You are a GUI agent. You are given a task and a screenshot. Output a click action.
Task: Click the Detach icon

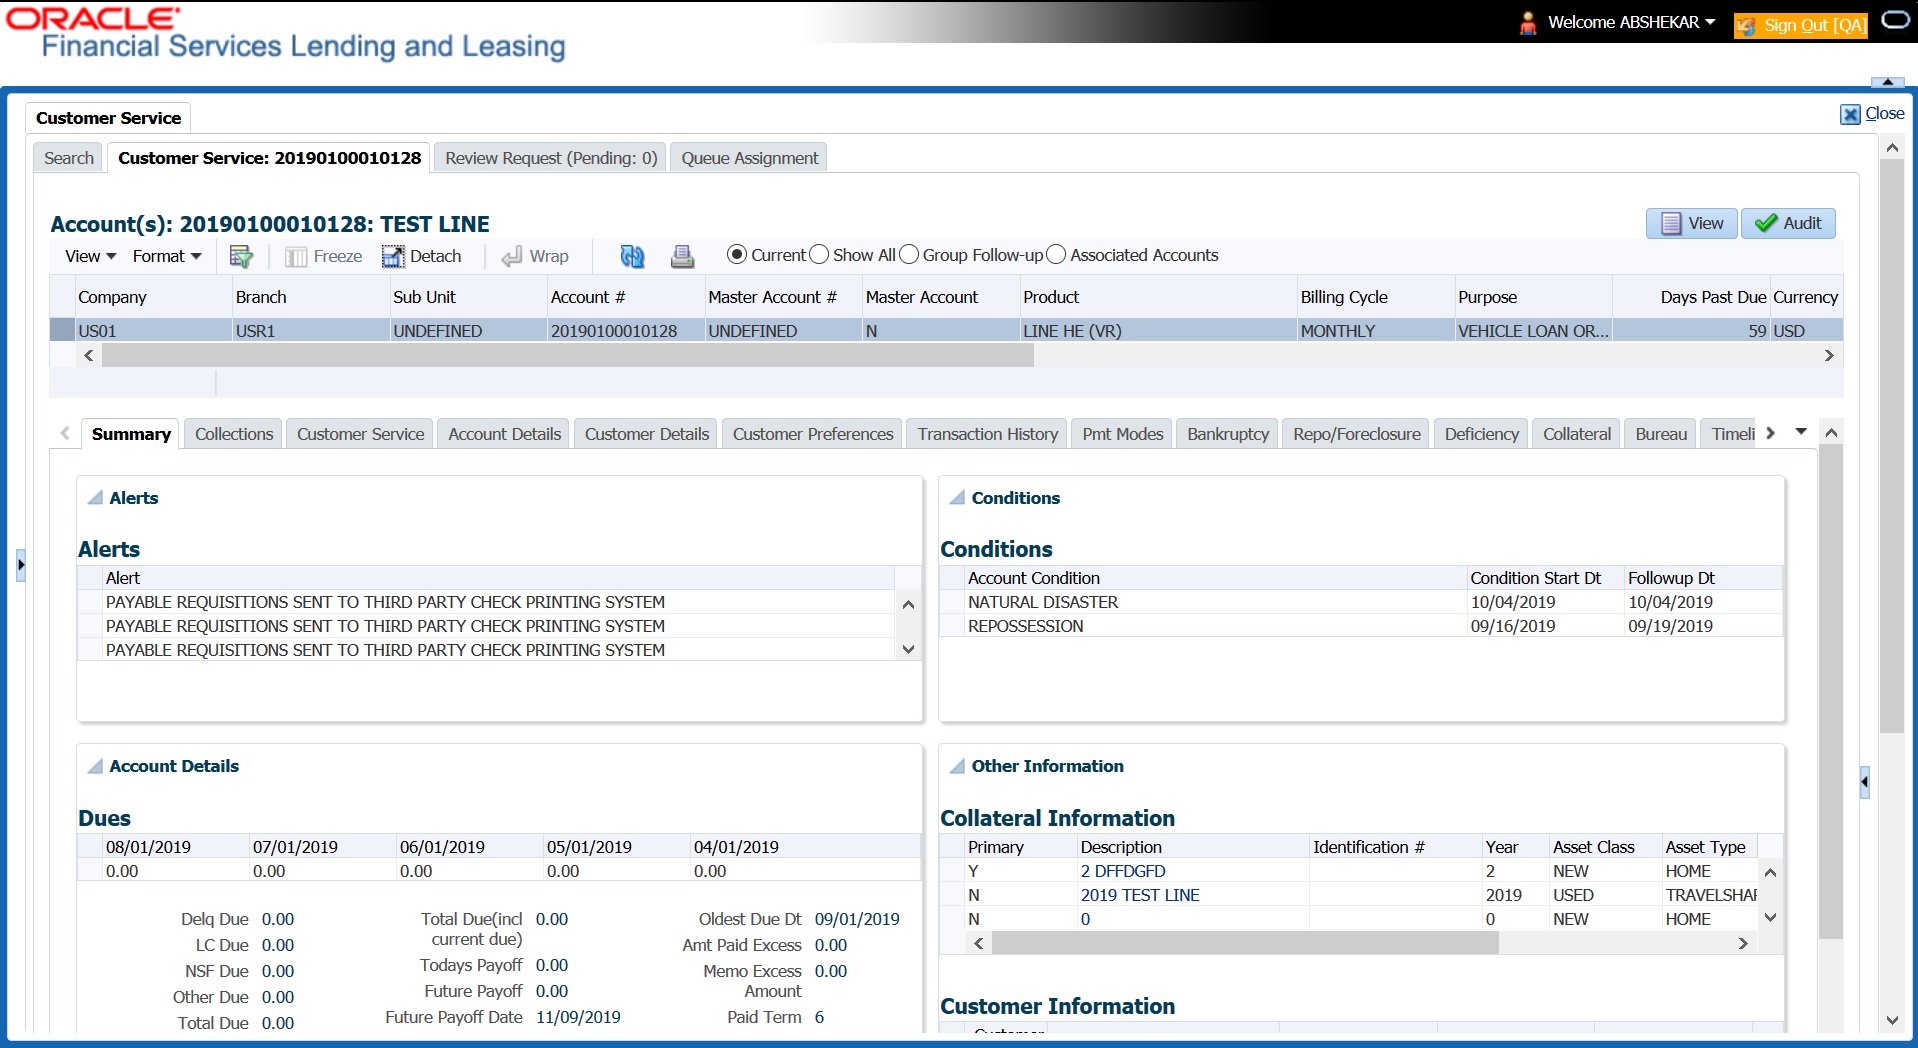393,256
